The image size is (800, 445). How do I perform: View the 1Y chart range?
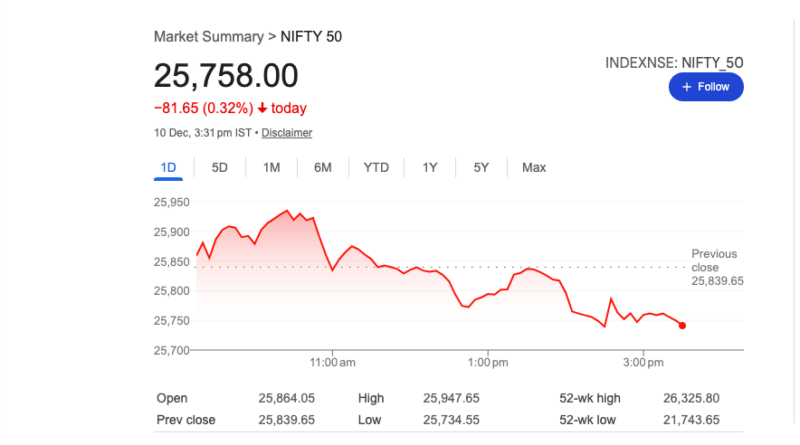pyautogui.click(x=429, y=167)
